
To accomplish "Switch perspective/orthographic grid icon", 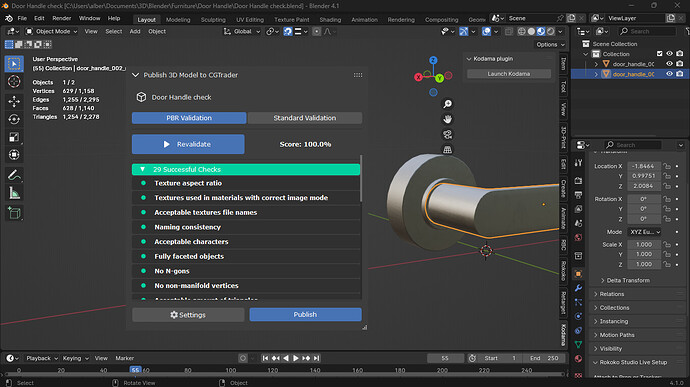I will click(x=448, y=150).
